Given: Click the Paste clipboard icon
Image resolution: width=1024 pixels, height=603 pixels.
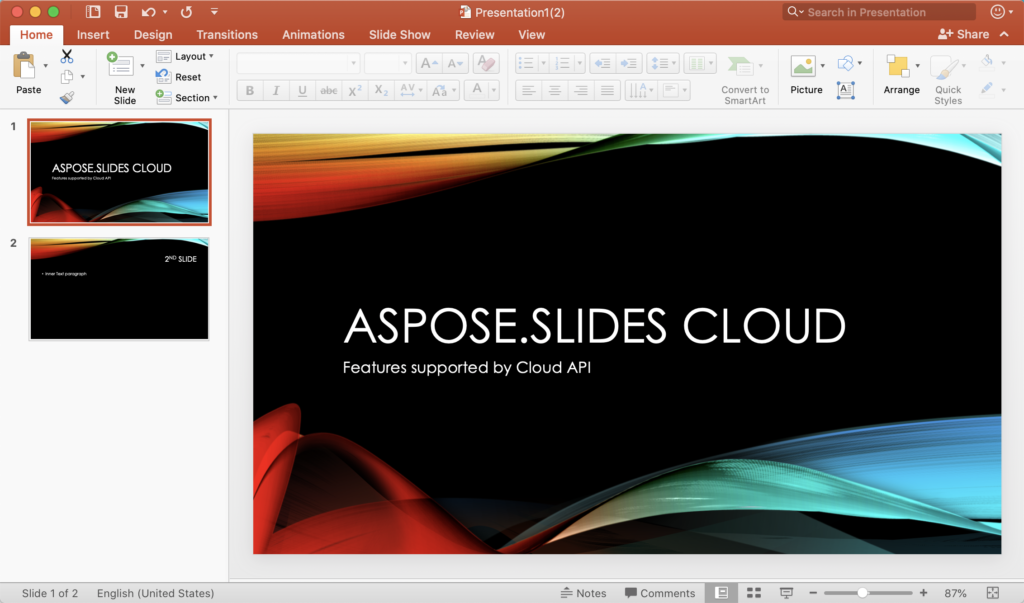Looking at the screenshot, I should pyautogui.click(x=25, y=65).
